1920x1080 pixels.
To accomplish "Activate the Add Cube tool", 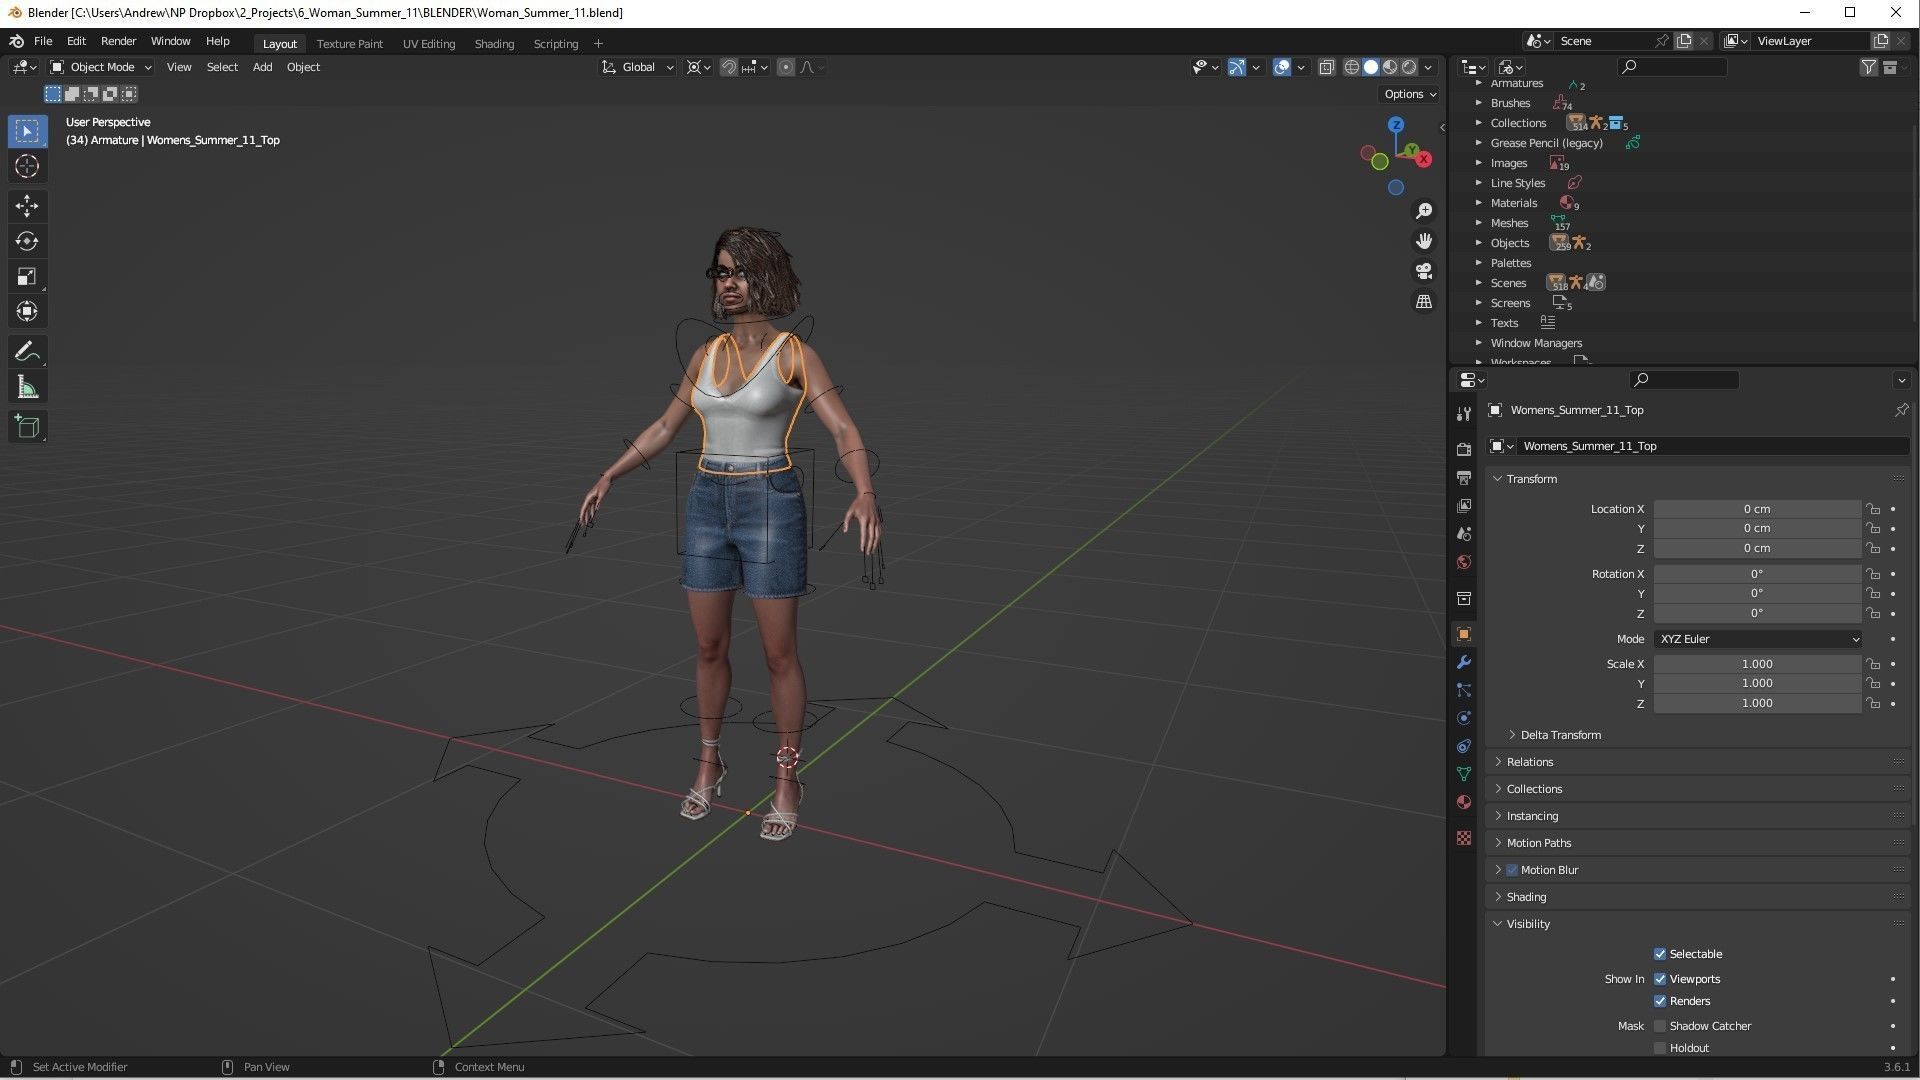I will click(27, 427).
